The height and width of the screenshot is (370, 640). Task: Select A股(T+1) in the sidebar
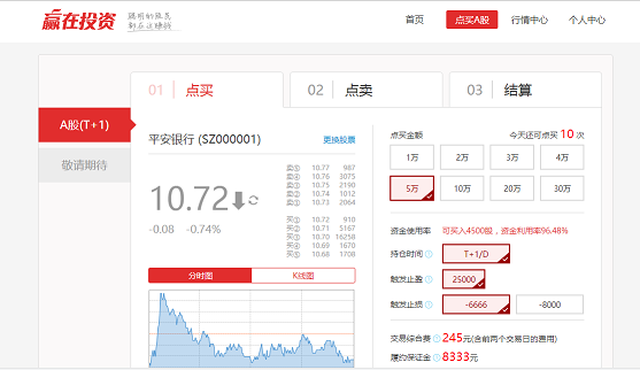(84, 125)
